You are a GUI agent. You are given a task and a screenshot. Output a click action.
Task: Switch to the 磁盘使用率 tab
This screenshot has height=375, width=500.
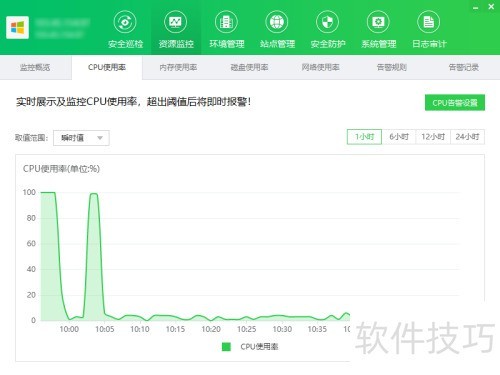249,68
